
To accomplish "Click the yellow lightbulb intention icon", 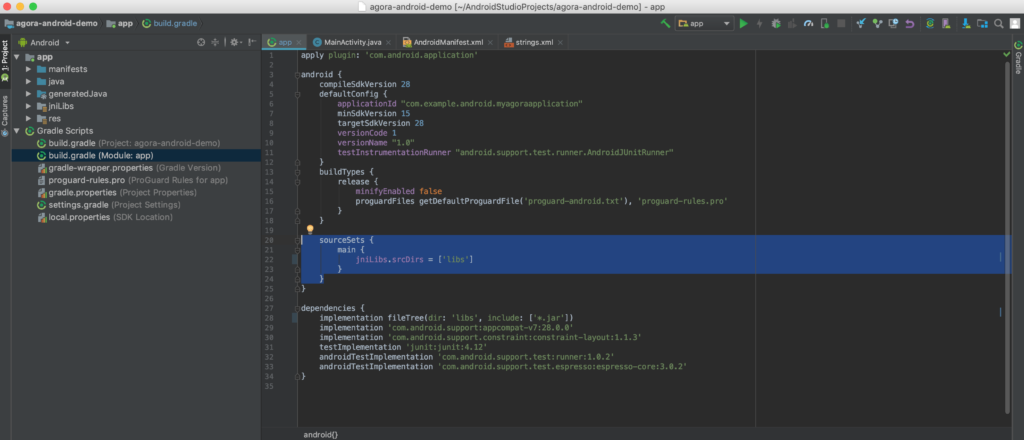I will (310, 229).
